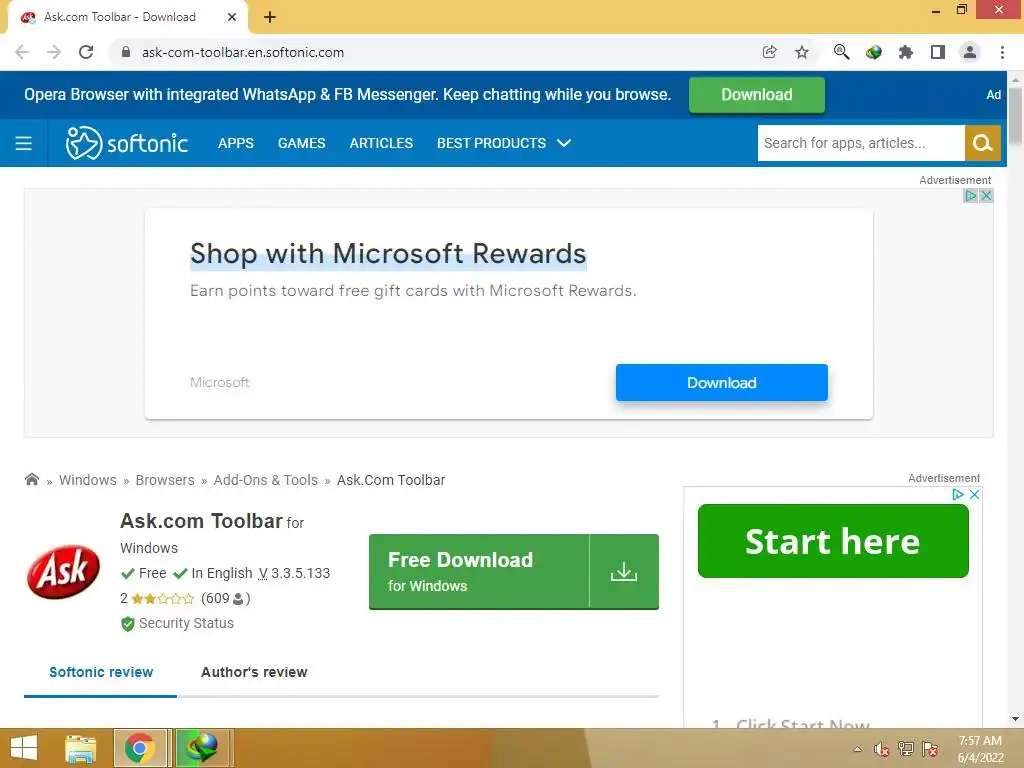The height and width of the screenshot is (768, 1024).
Task: Open ARTICLES in Softonic navigation
Action: (381, 143)
